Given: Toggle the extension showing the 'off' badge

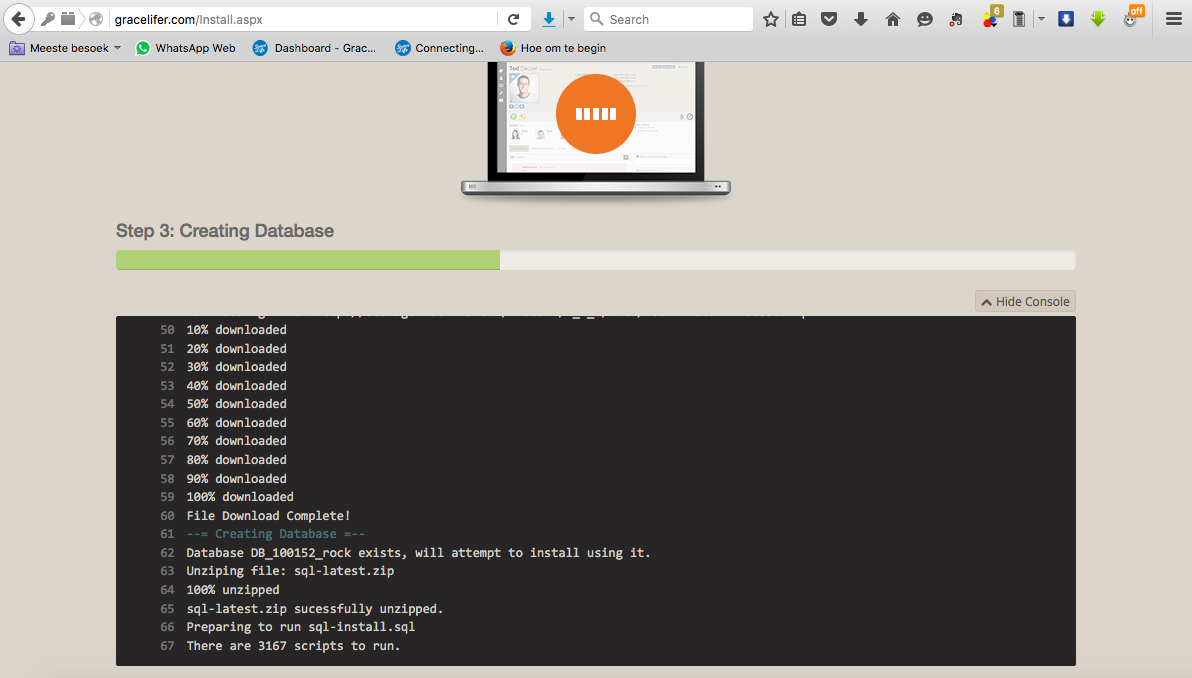Looking at the screenshot, I should click(1129, 18).
